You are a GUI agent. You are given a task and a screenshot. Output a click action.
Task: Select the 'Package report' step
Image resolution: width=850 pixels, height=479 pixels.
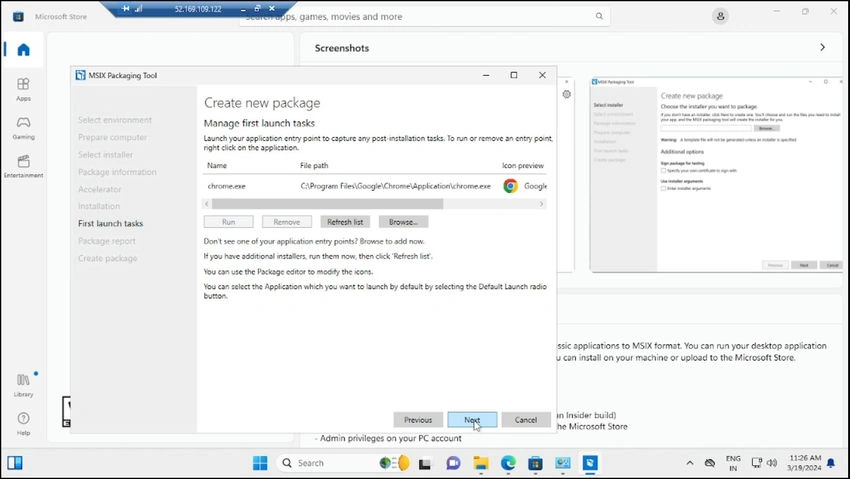tap(107, 241)
